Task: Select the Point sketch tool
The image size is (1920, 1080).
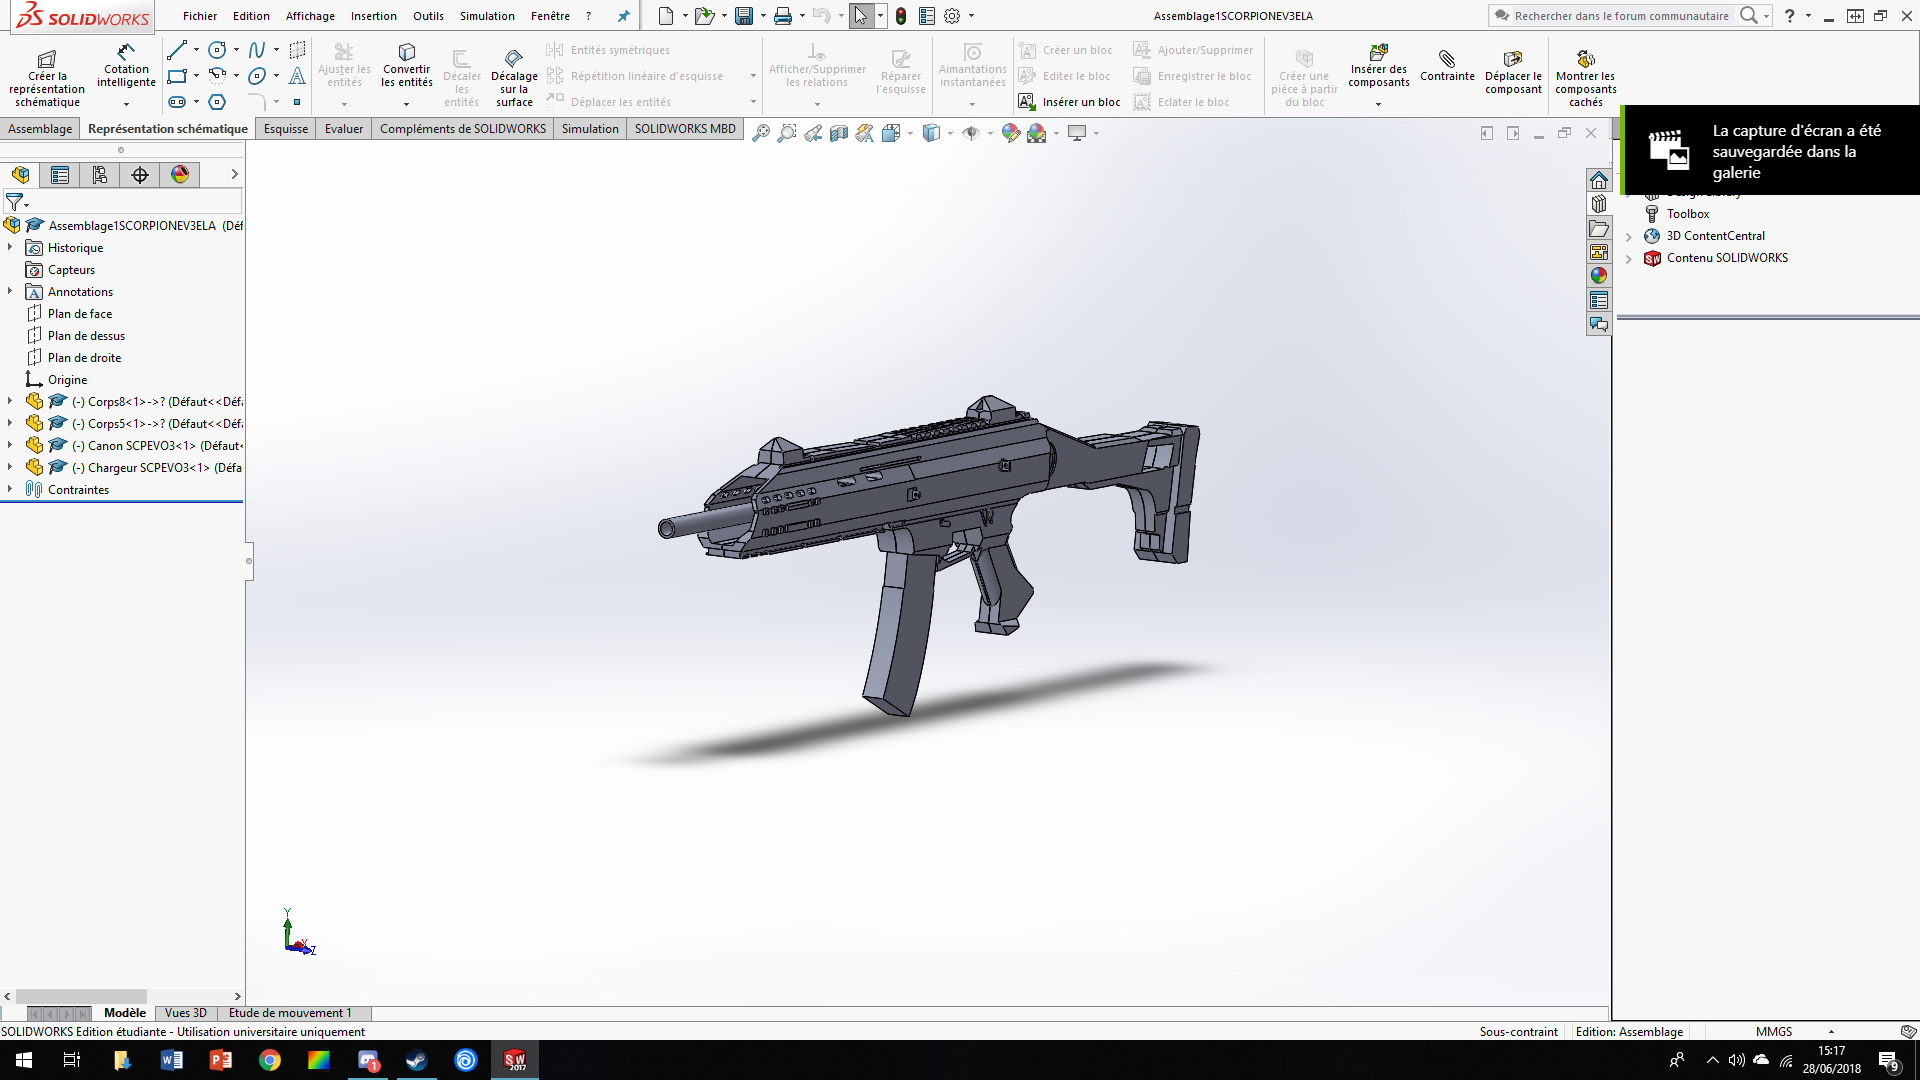Action: [297, 102]
